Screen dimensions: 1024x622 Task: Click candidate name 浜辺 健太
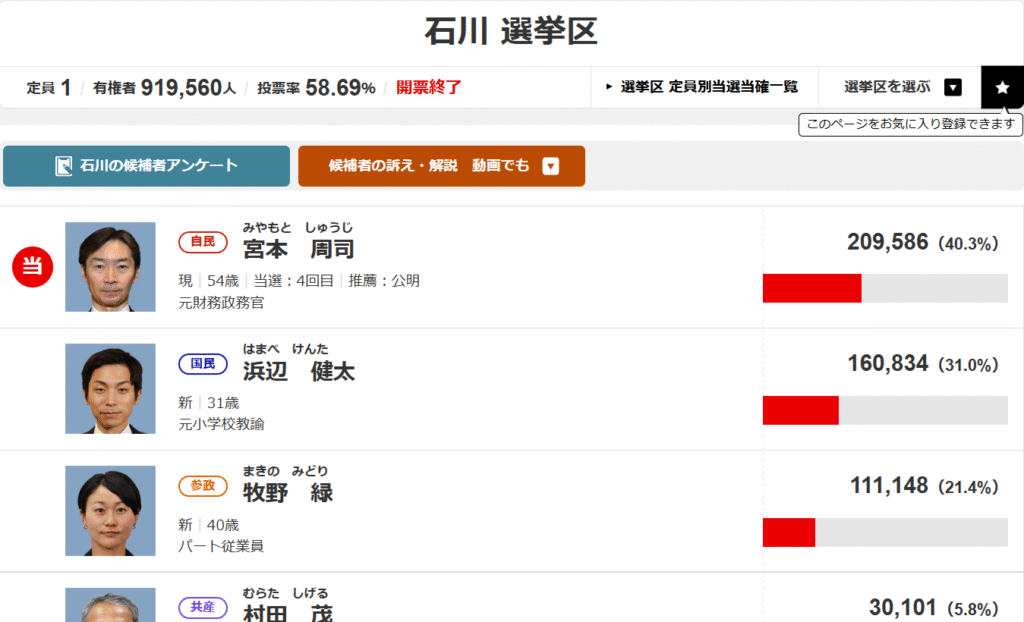tap(298, 372)
